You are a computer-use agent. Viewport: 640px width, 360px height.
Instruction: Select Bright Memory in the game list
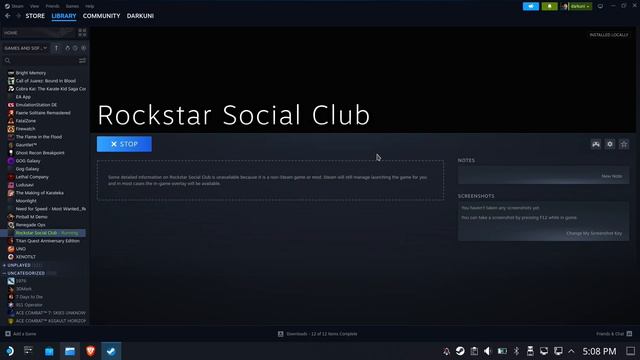point(31,73)
